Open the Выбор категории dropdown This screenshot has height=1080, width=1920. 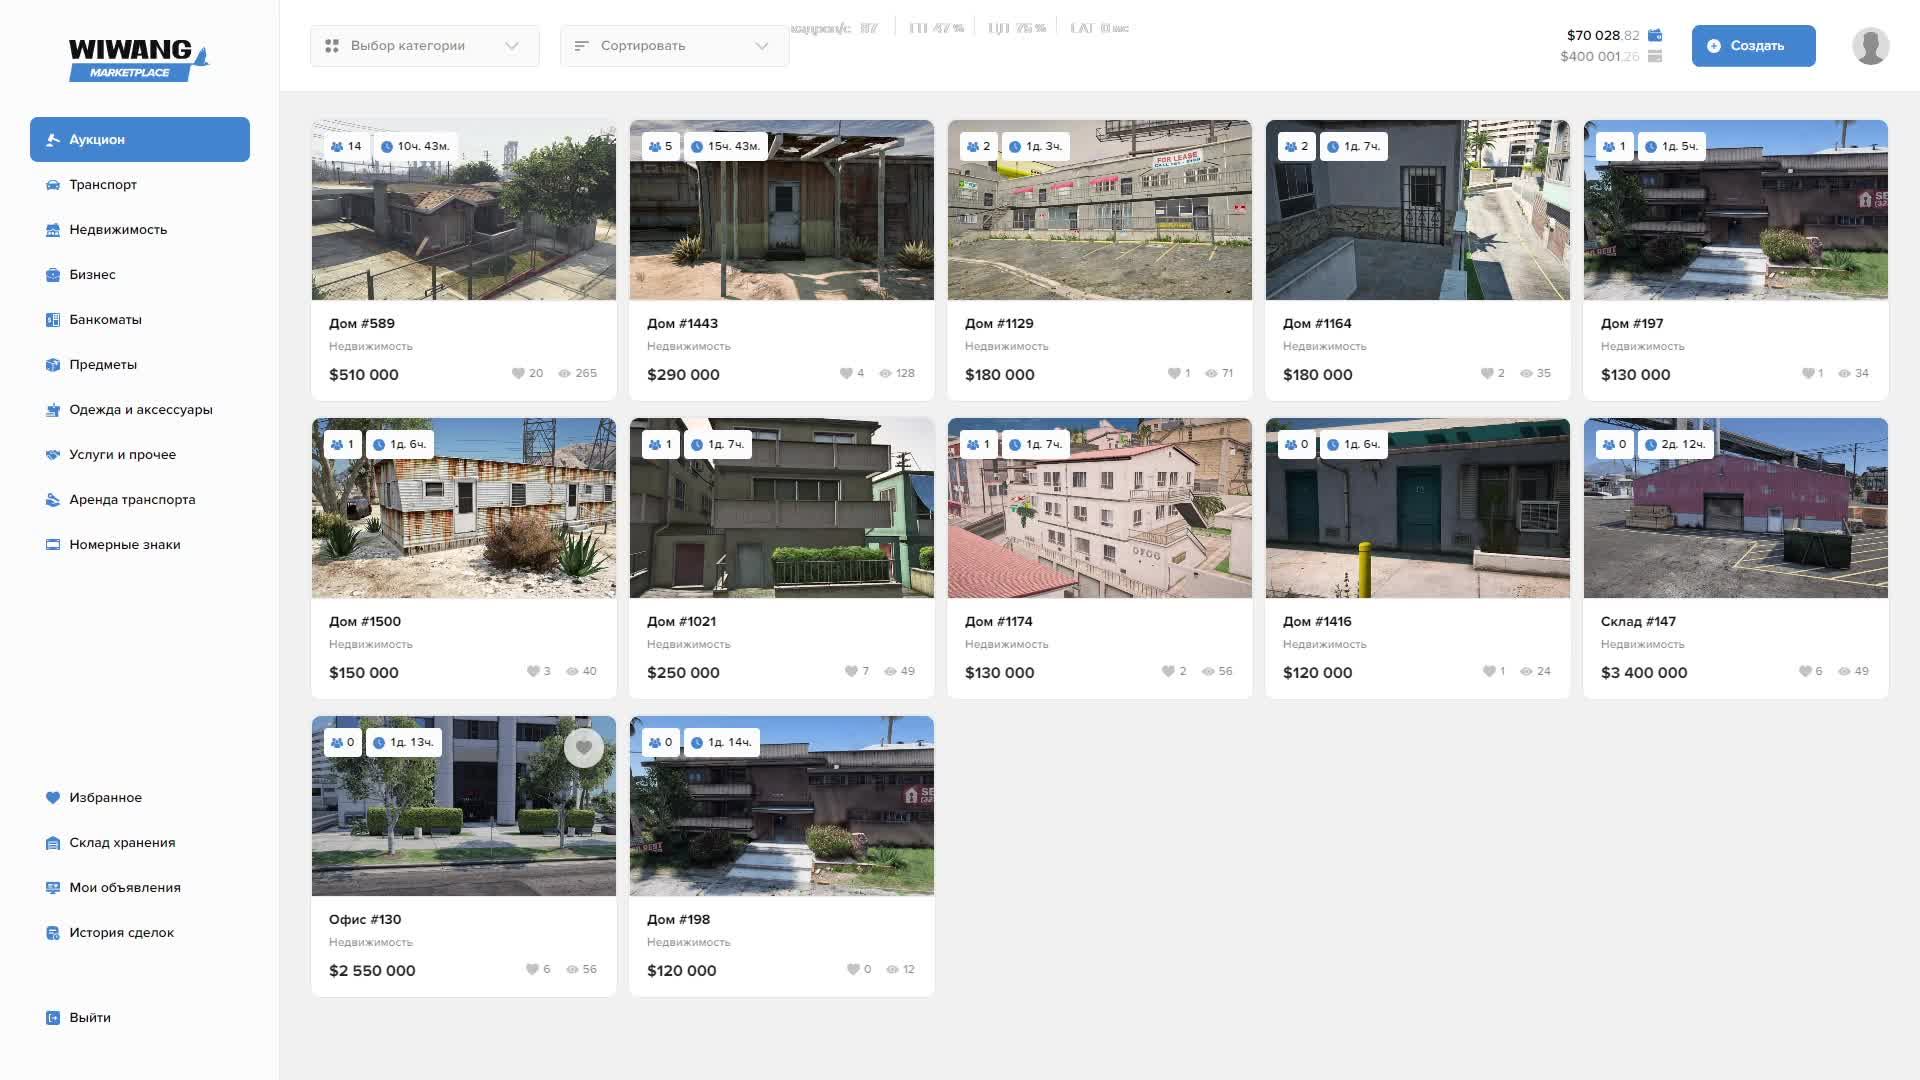(424, 46)
